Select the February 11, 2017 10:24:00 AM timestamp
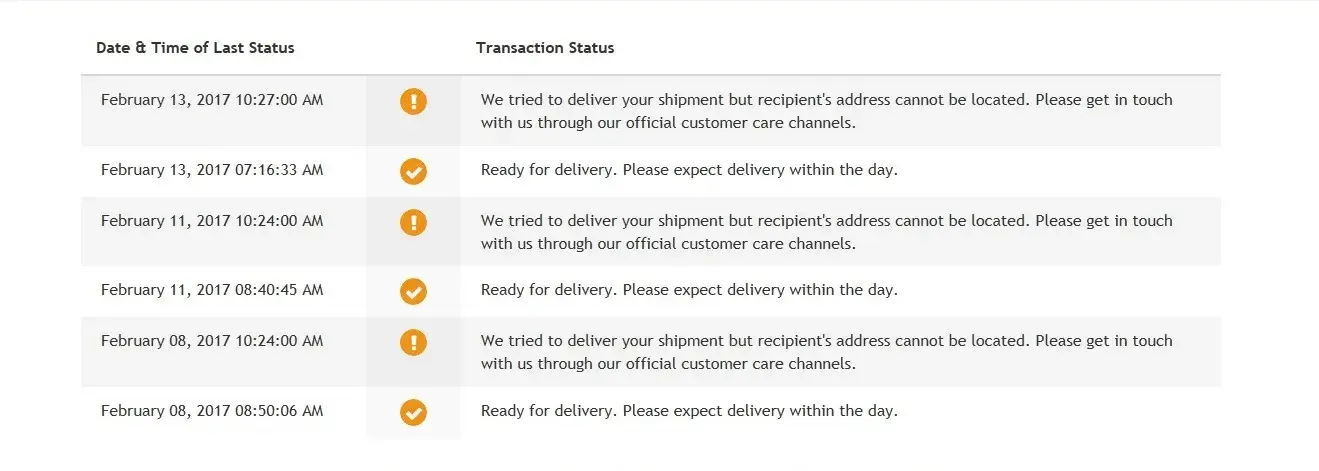This screenshot has width=1319, height=471. point(212,221)
